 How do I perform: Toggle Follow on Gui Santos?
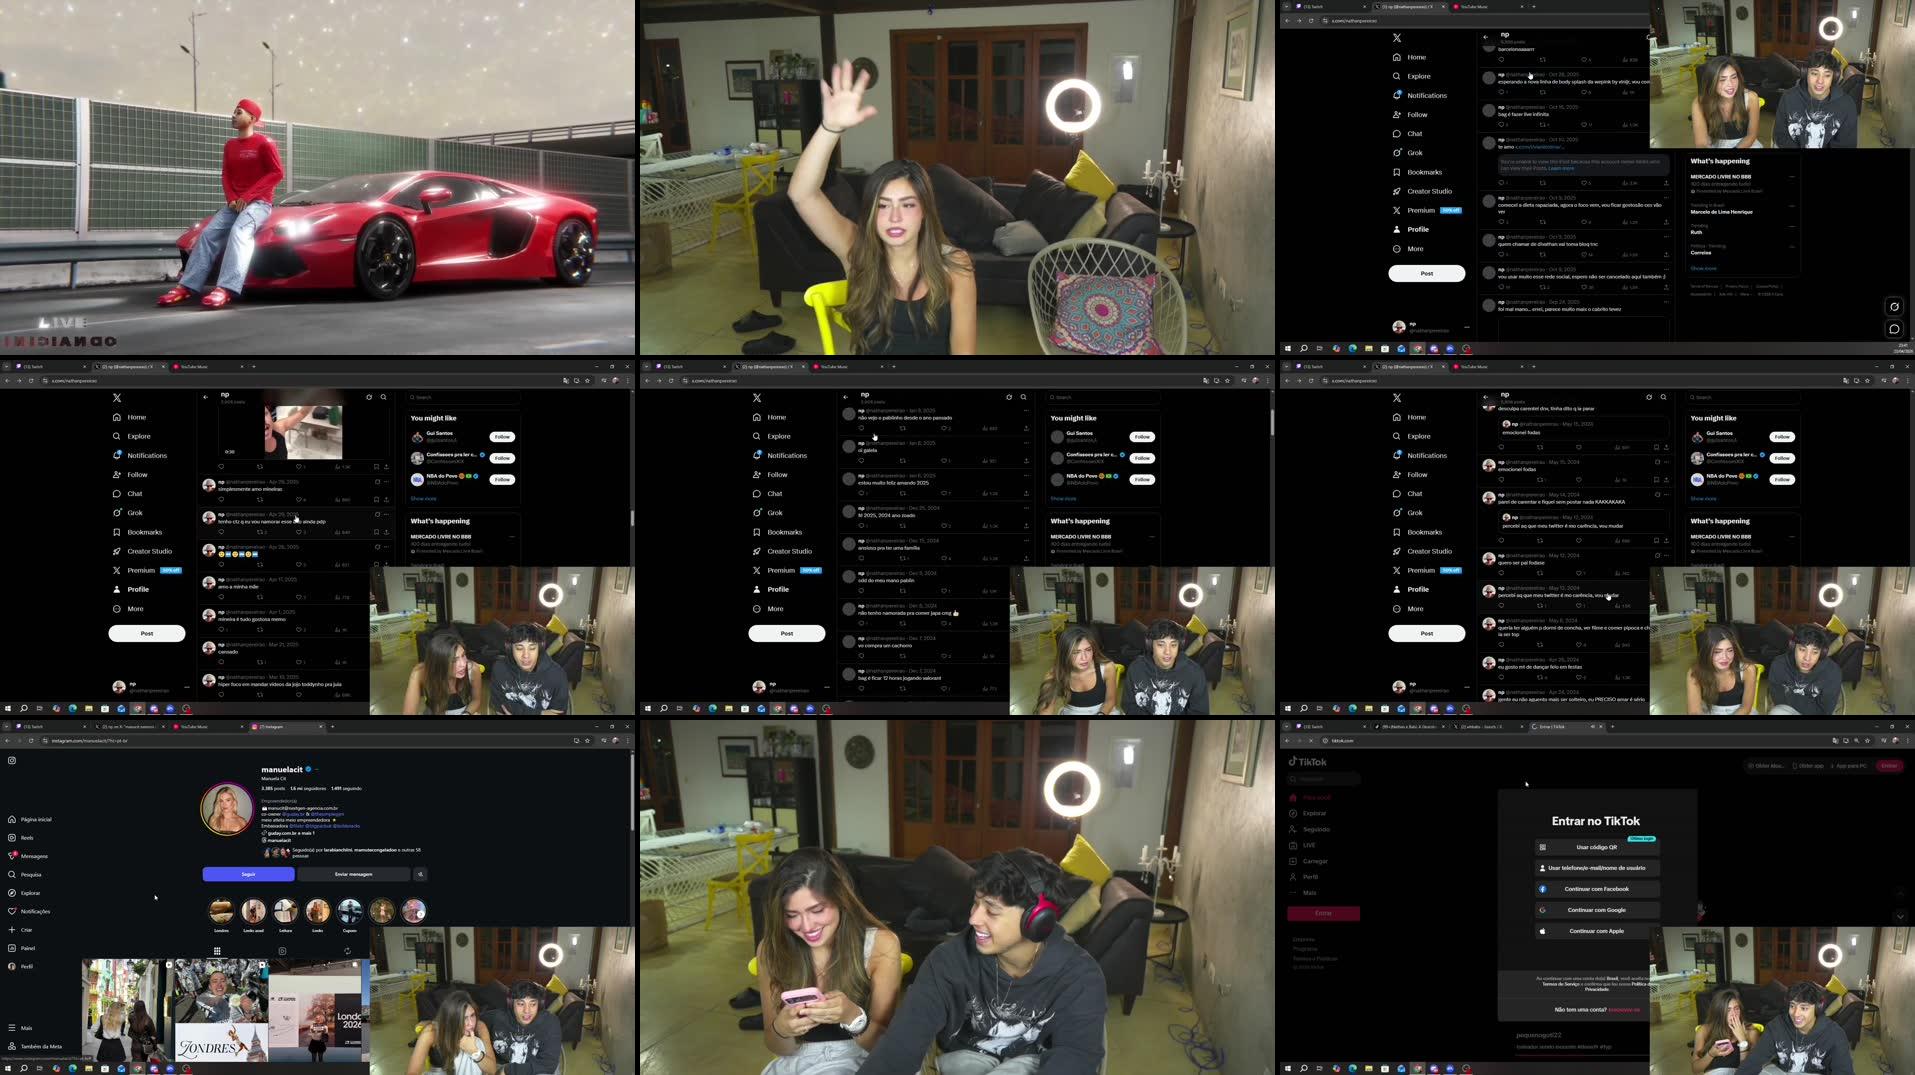(502, 437)
